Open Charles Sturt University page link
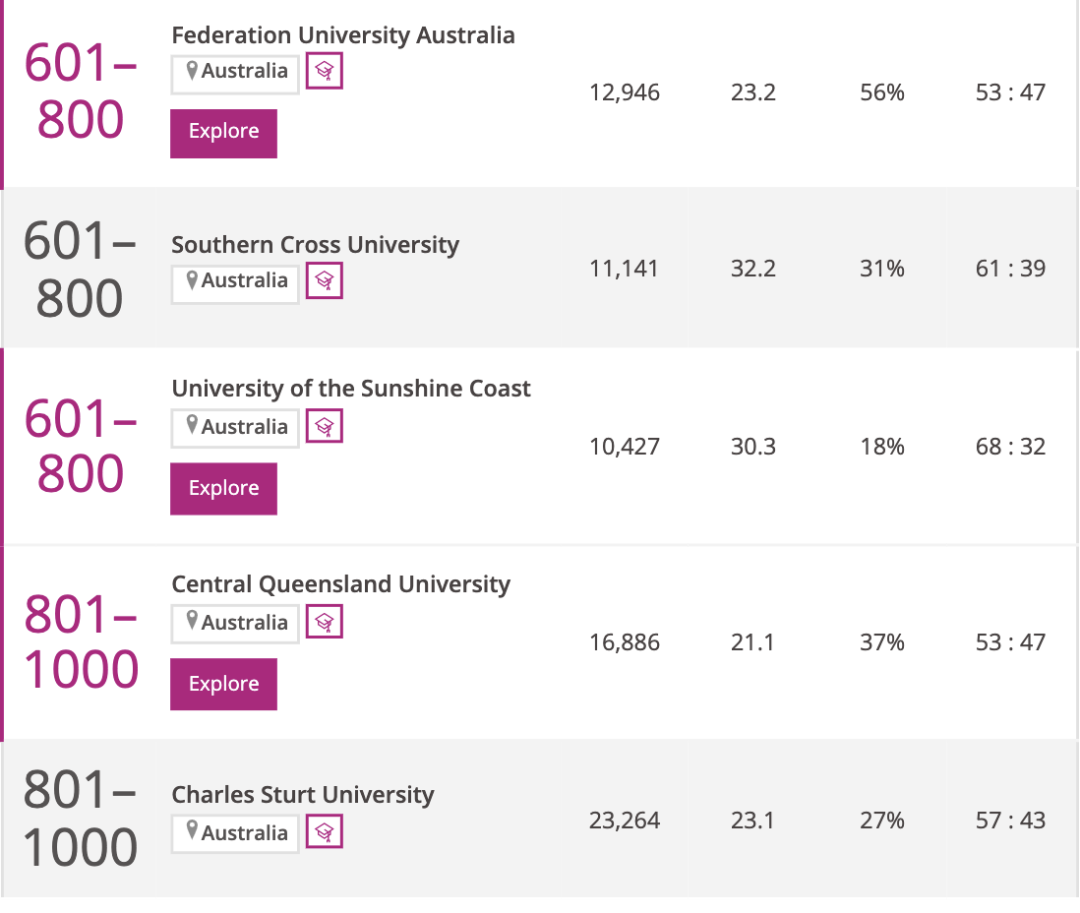Image resolution: width=1080 pixels, height=913 pixels. click(302, 795)
